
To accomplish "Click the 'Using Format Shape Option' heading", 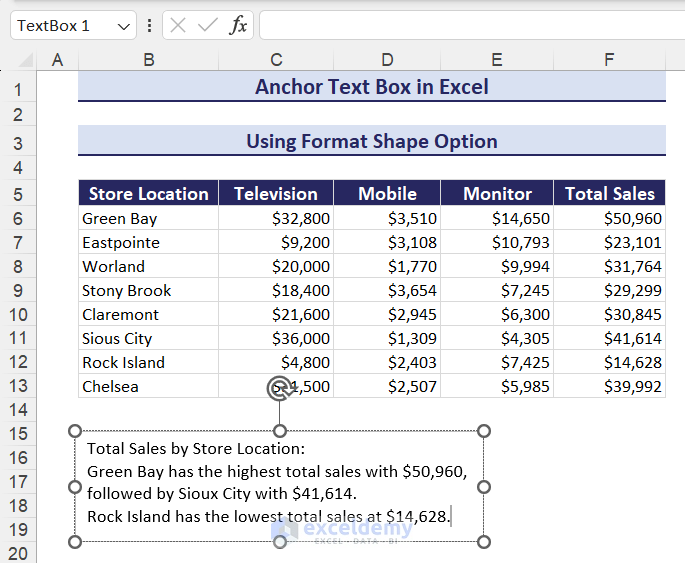I will [x=372, y=141].
